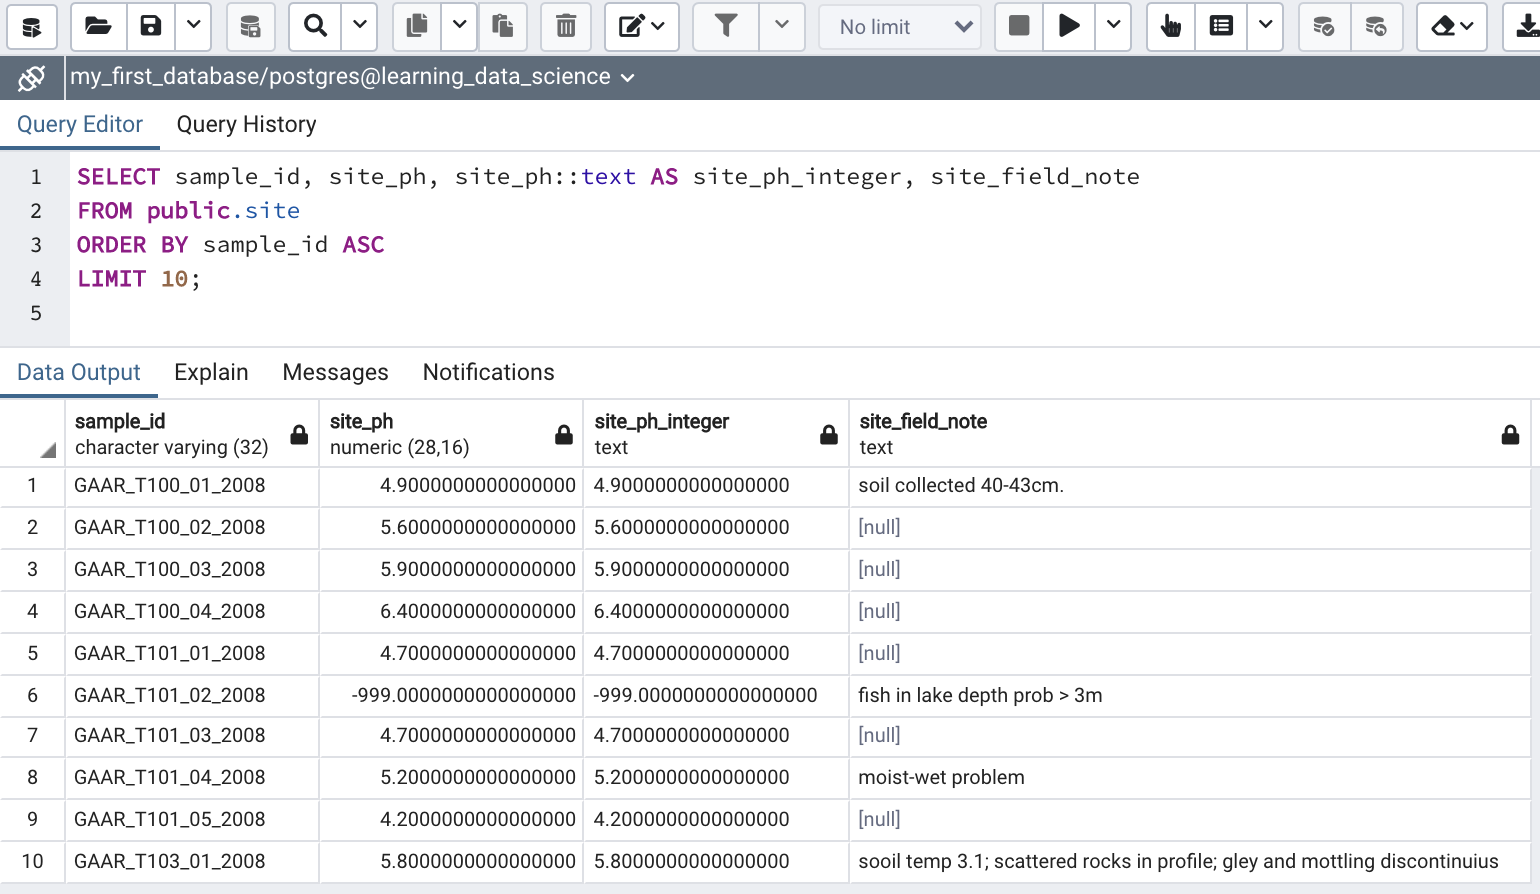
Task: Click the Find magnifier icon
Action: (x=315, y=27)
